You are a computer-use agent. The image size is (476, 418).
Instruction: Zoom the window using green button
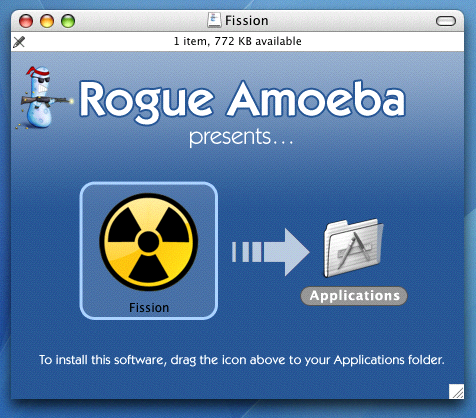(68, 21)
